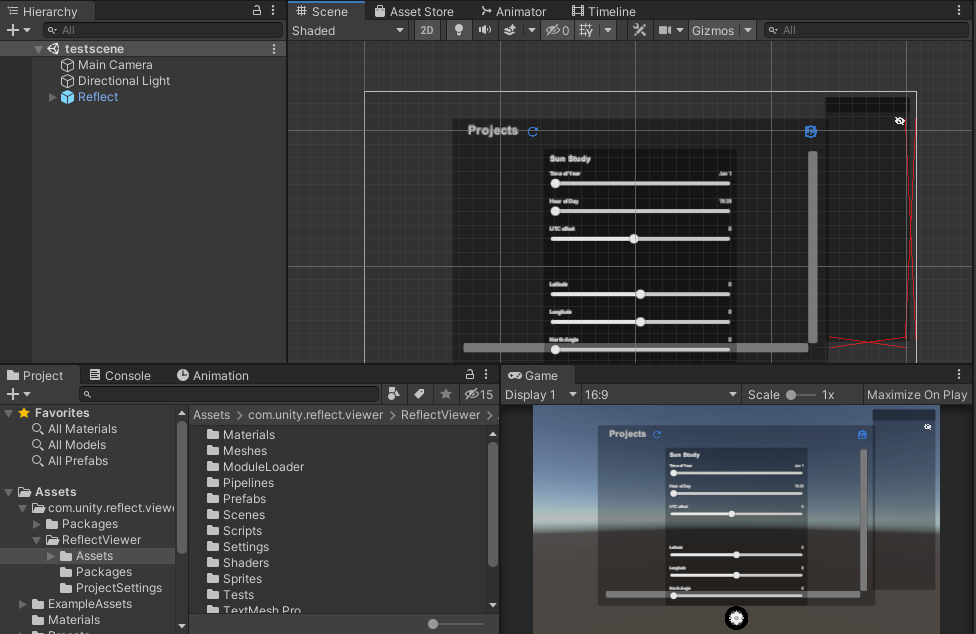The image size is (976, 634).
Task: Click the hidden objects count icon in Scene
Action: pos(557,30)
